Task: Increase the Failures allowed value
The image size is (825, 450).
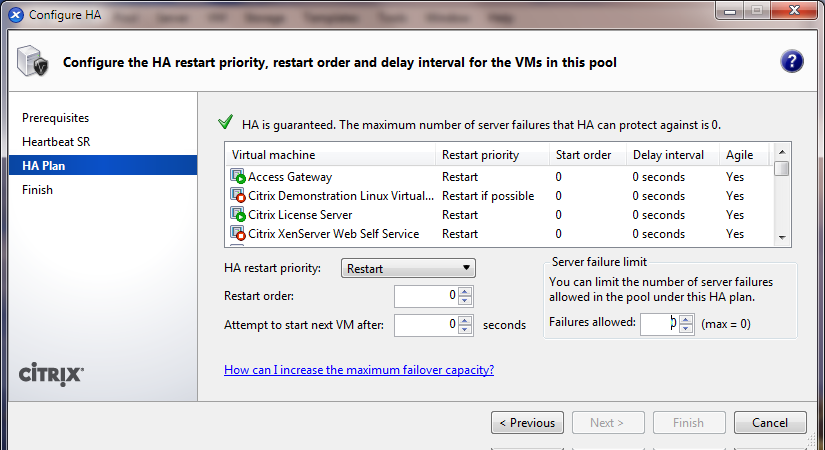Action: (686, 319)
